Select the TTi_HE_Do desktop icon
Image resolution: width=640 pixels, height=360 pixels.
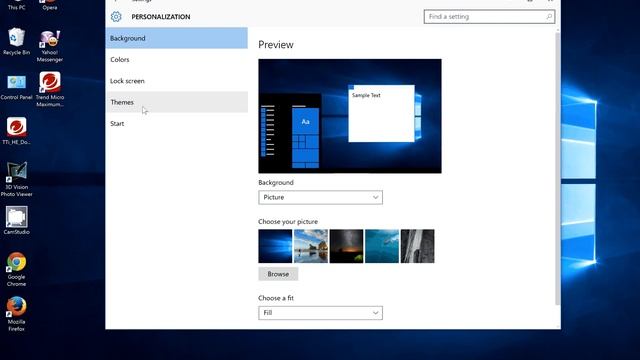click(x=16, y=131)
